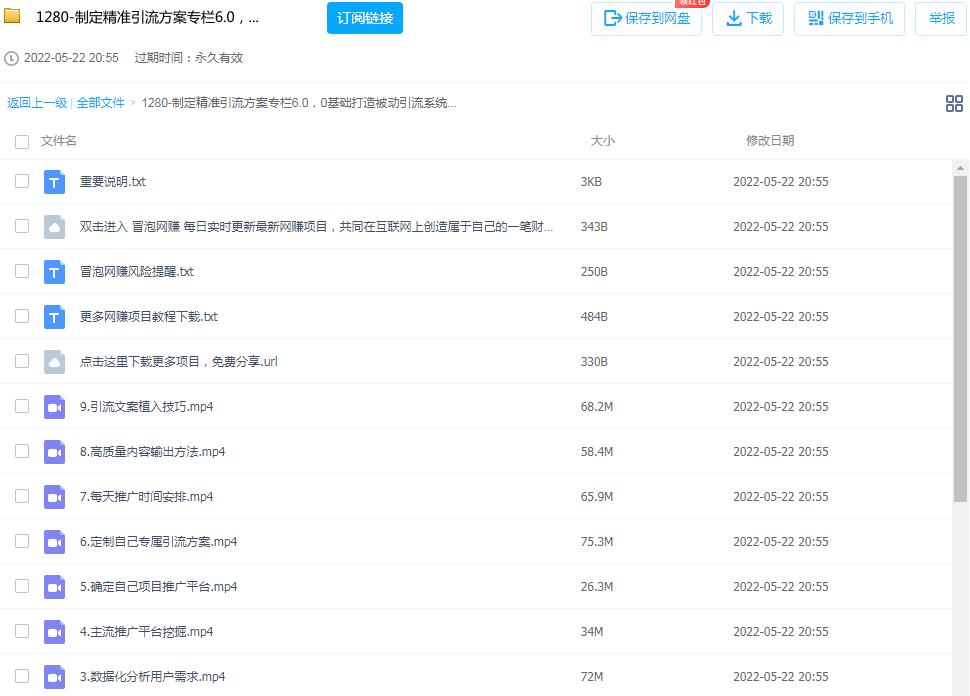The image size is (970, 696).
Task: Click video icon of 3.数据化分析用户需求.mp4
Action: (54, 677)
